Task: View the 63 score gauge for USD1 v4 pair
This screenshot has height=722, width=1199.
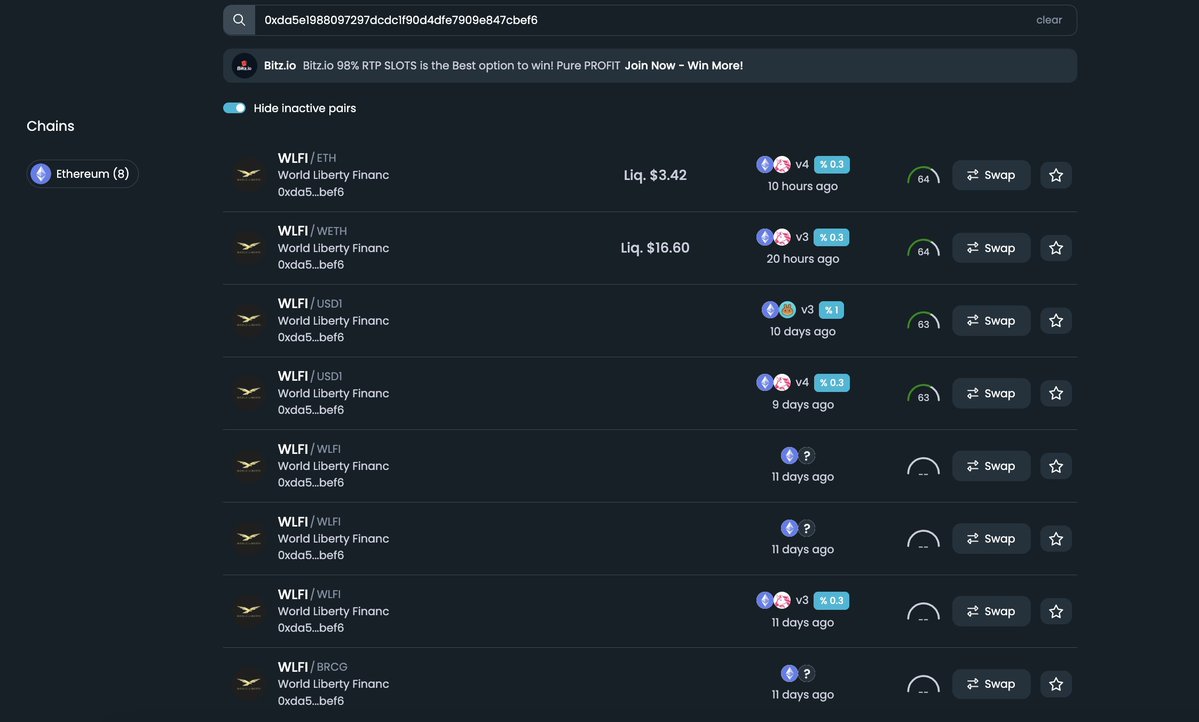Action: pos(923,394)
